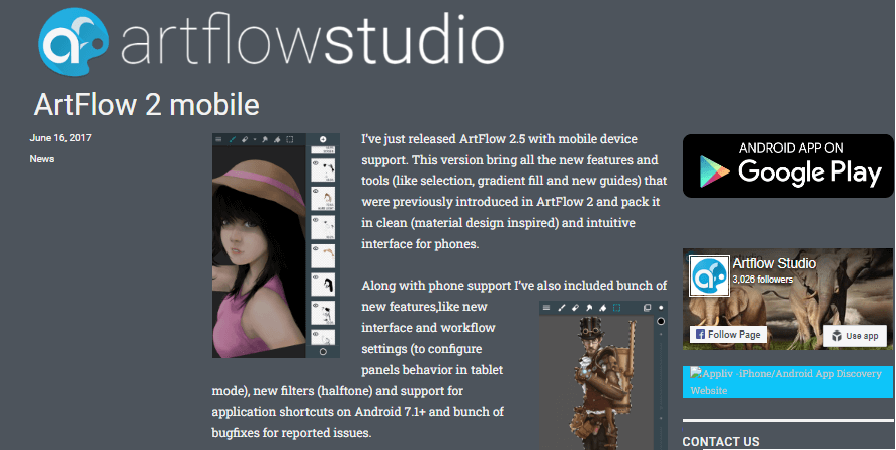Open the girl portrait screenshot image

tap(276, 246)
